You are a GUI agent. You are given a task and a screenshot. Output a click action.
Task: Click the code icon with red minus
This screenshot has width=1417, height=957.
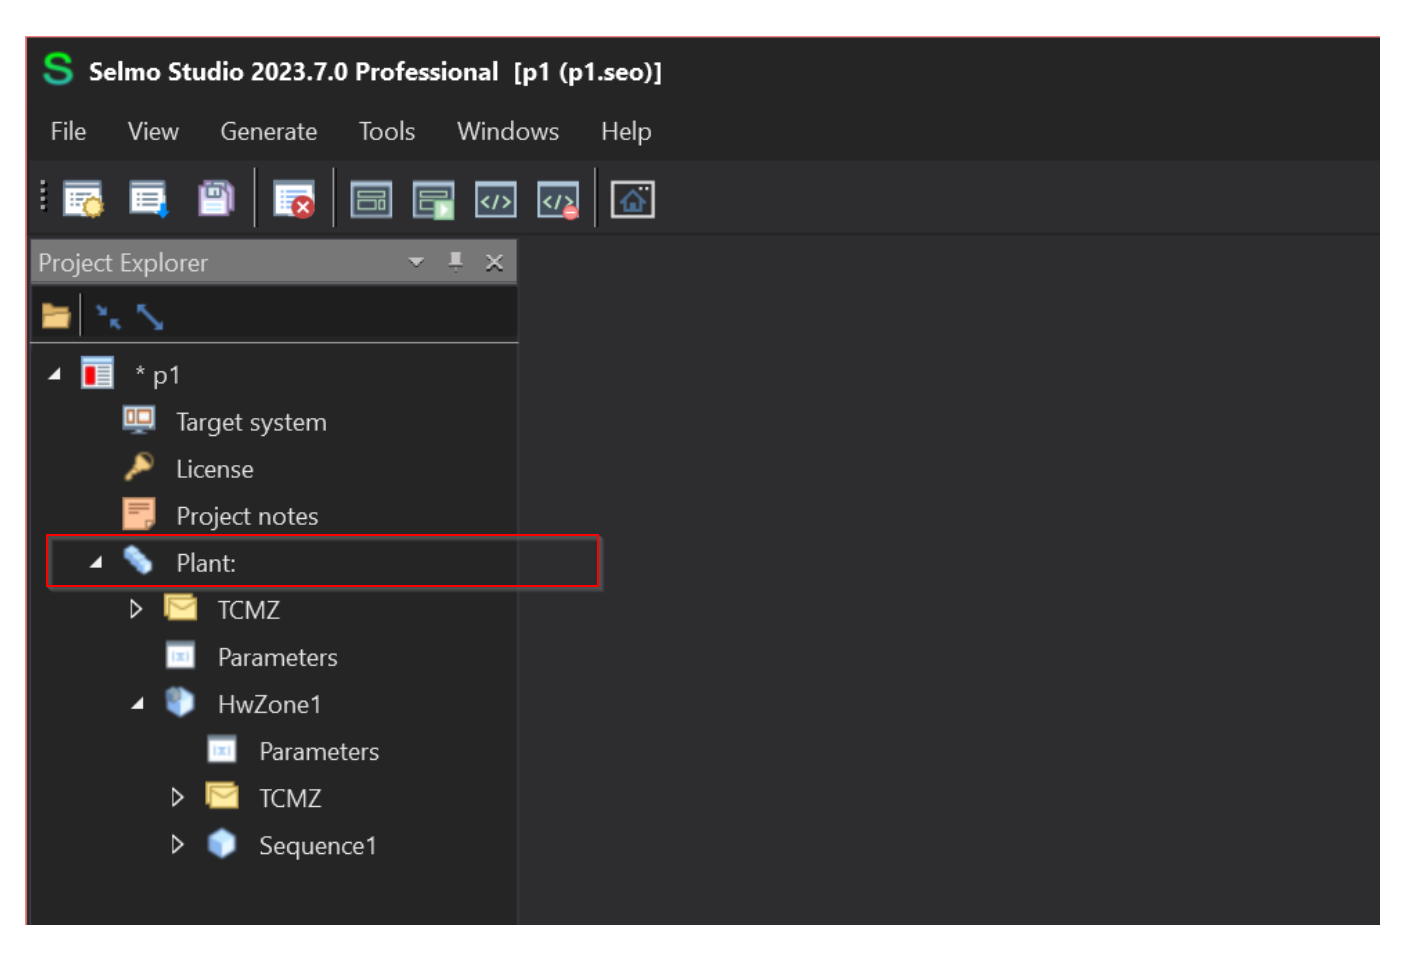(558, 200)
